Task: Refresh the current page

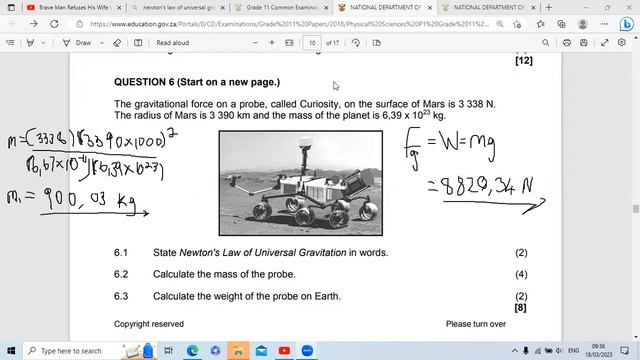Action: pyautogui.click(x=54, y=24)
